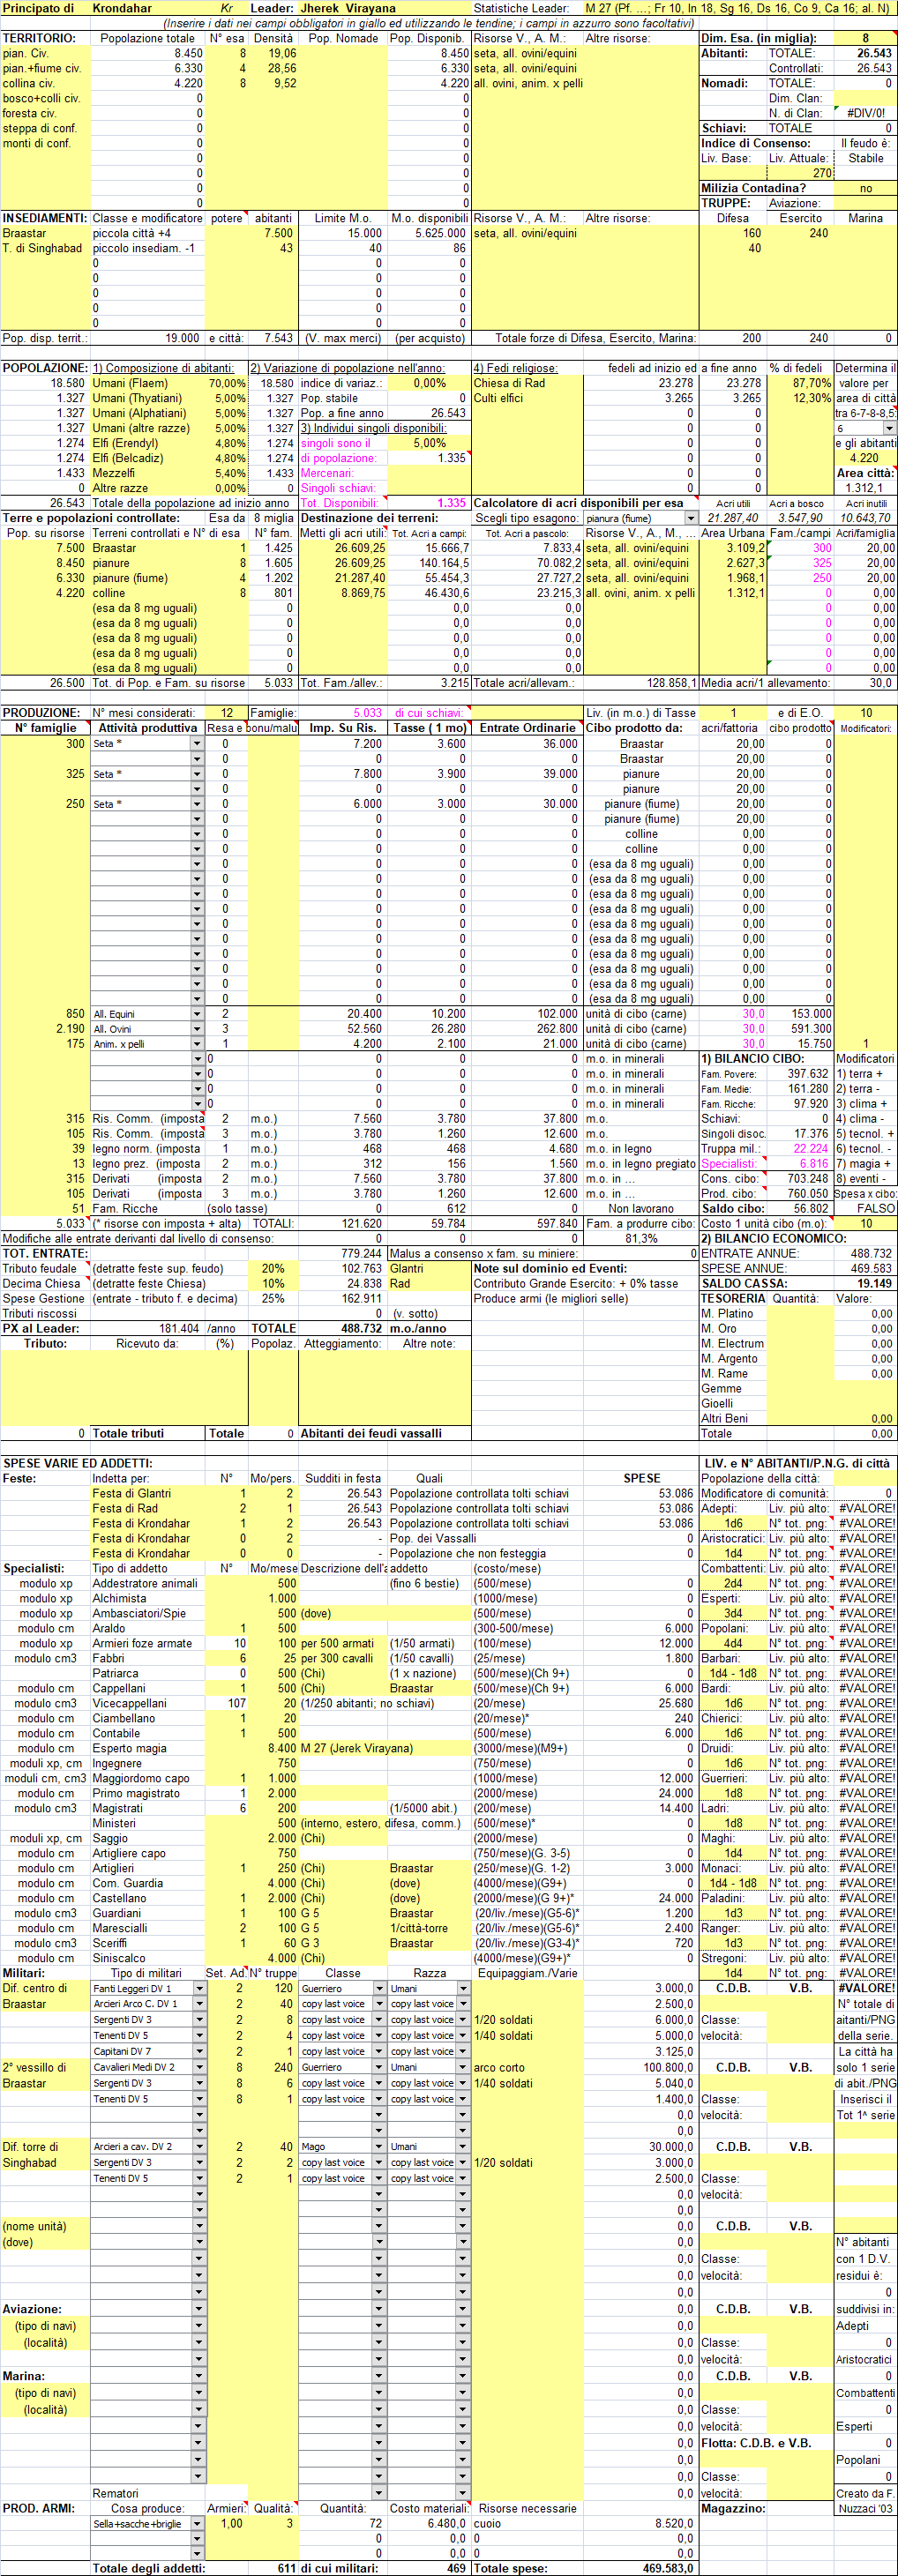Select the '#DIV/0!' N. di Clan cell

(x=865, y=113)
